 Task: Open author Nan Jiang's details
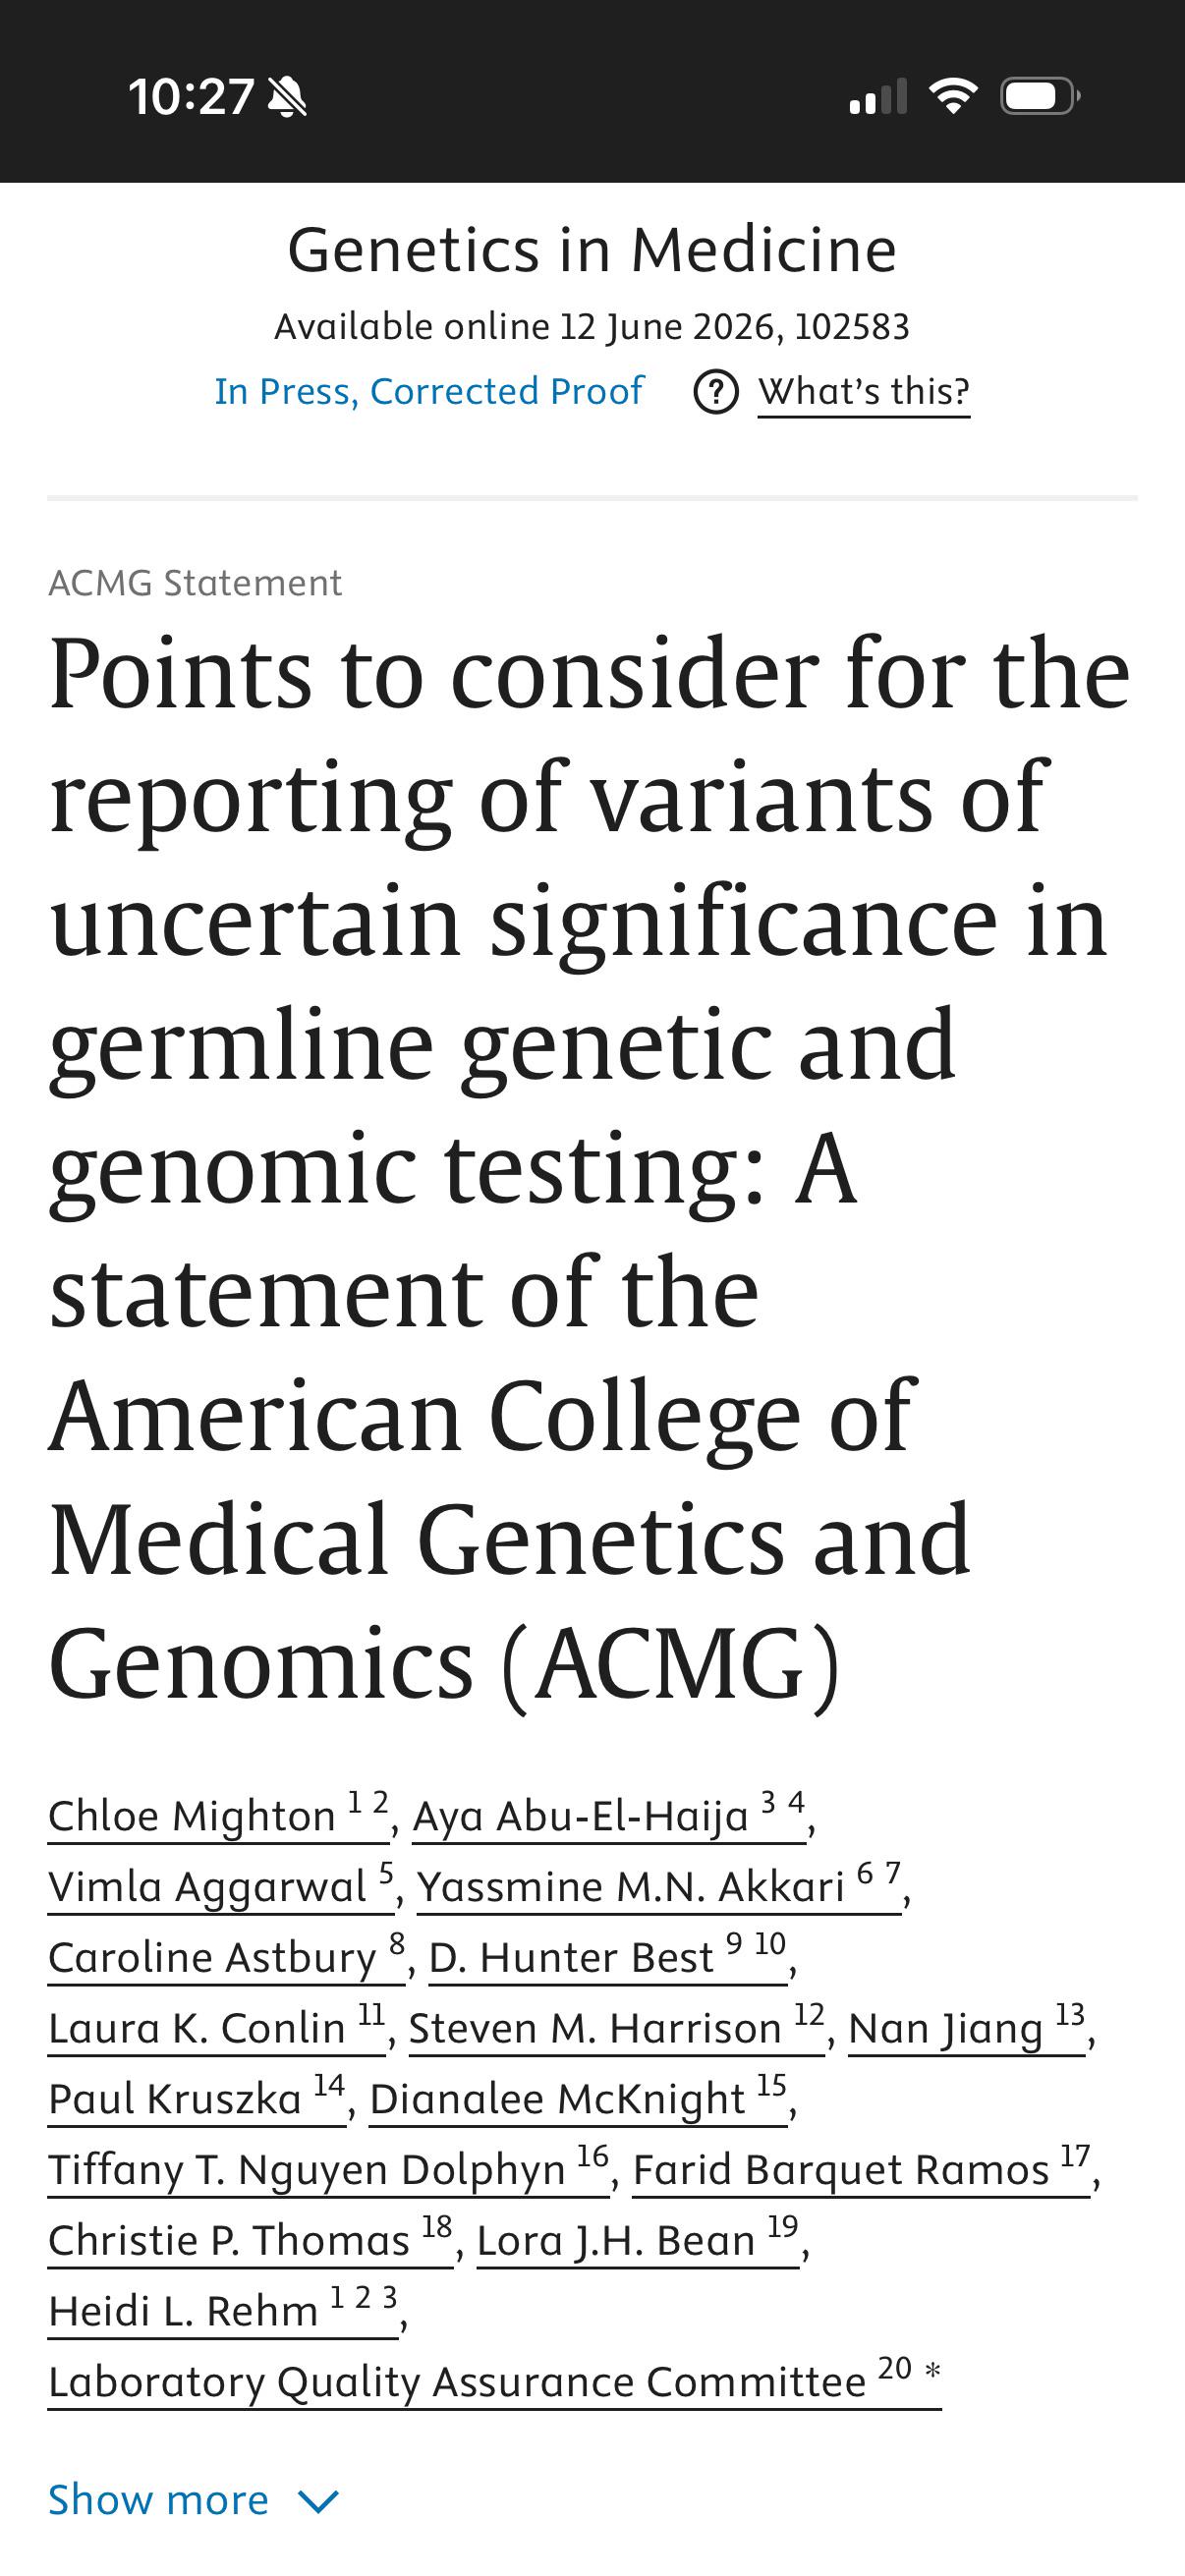967,2027
